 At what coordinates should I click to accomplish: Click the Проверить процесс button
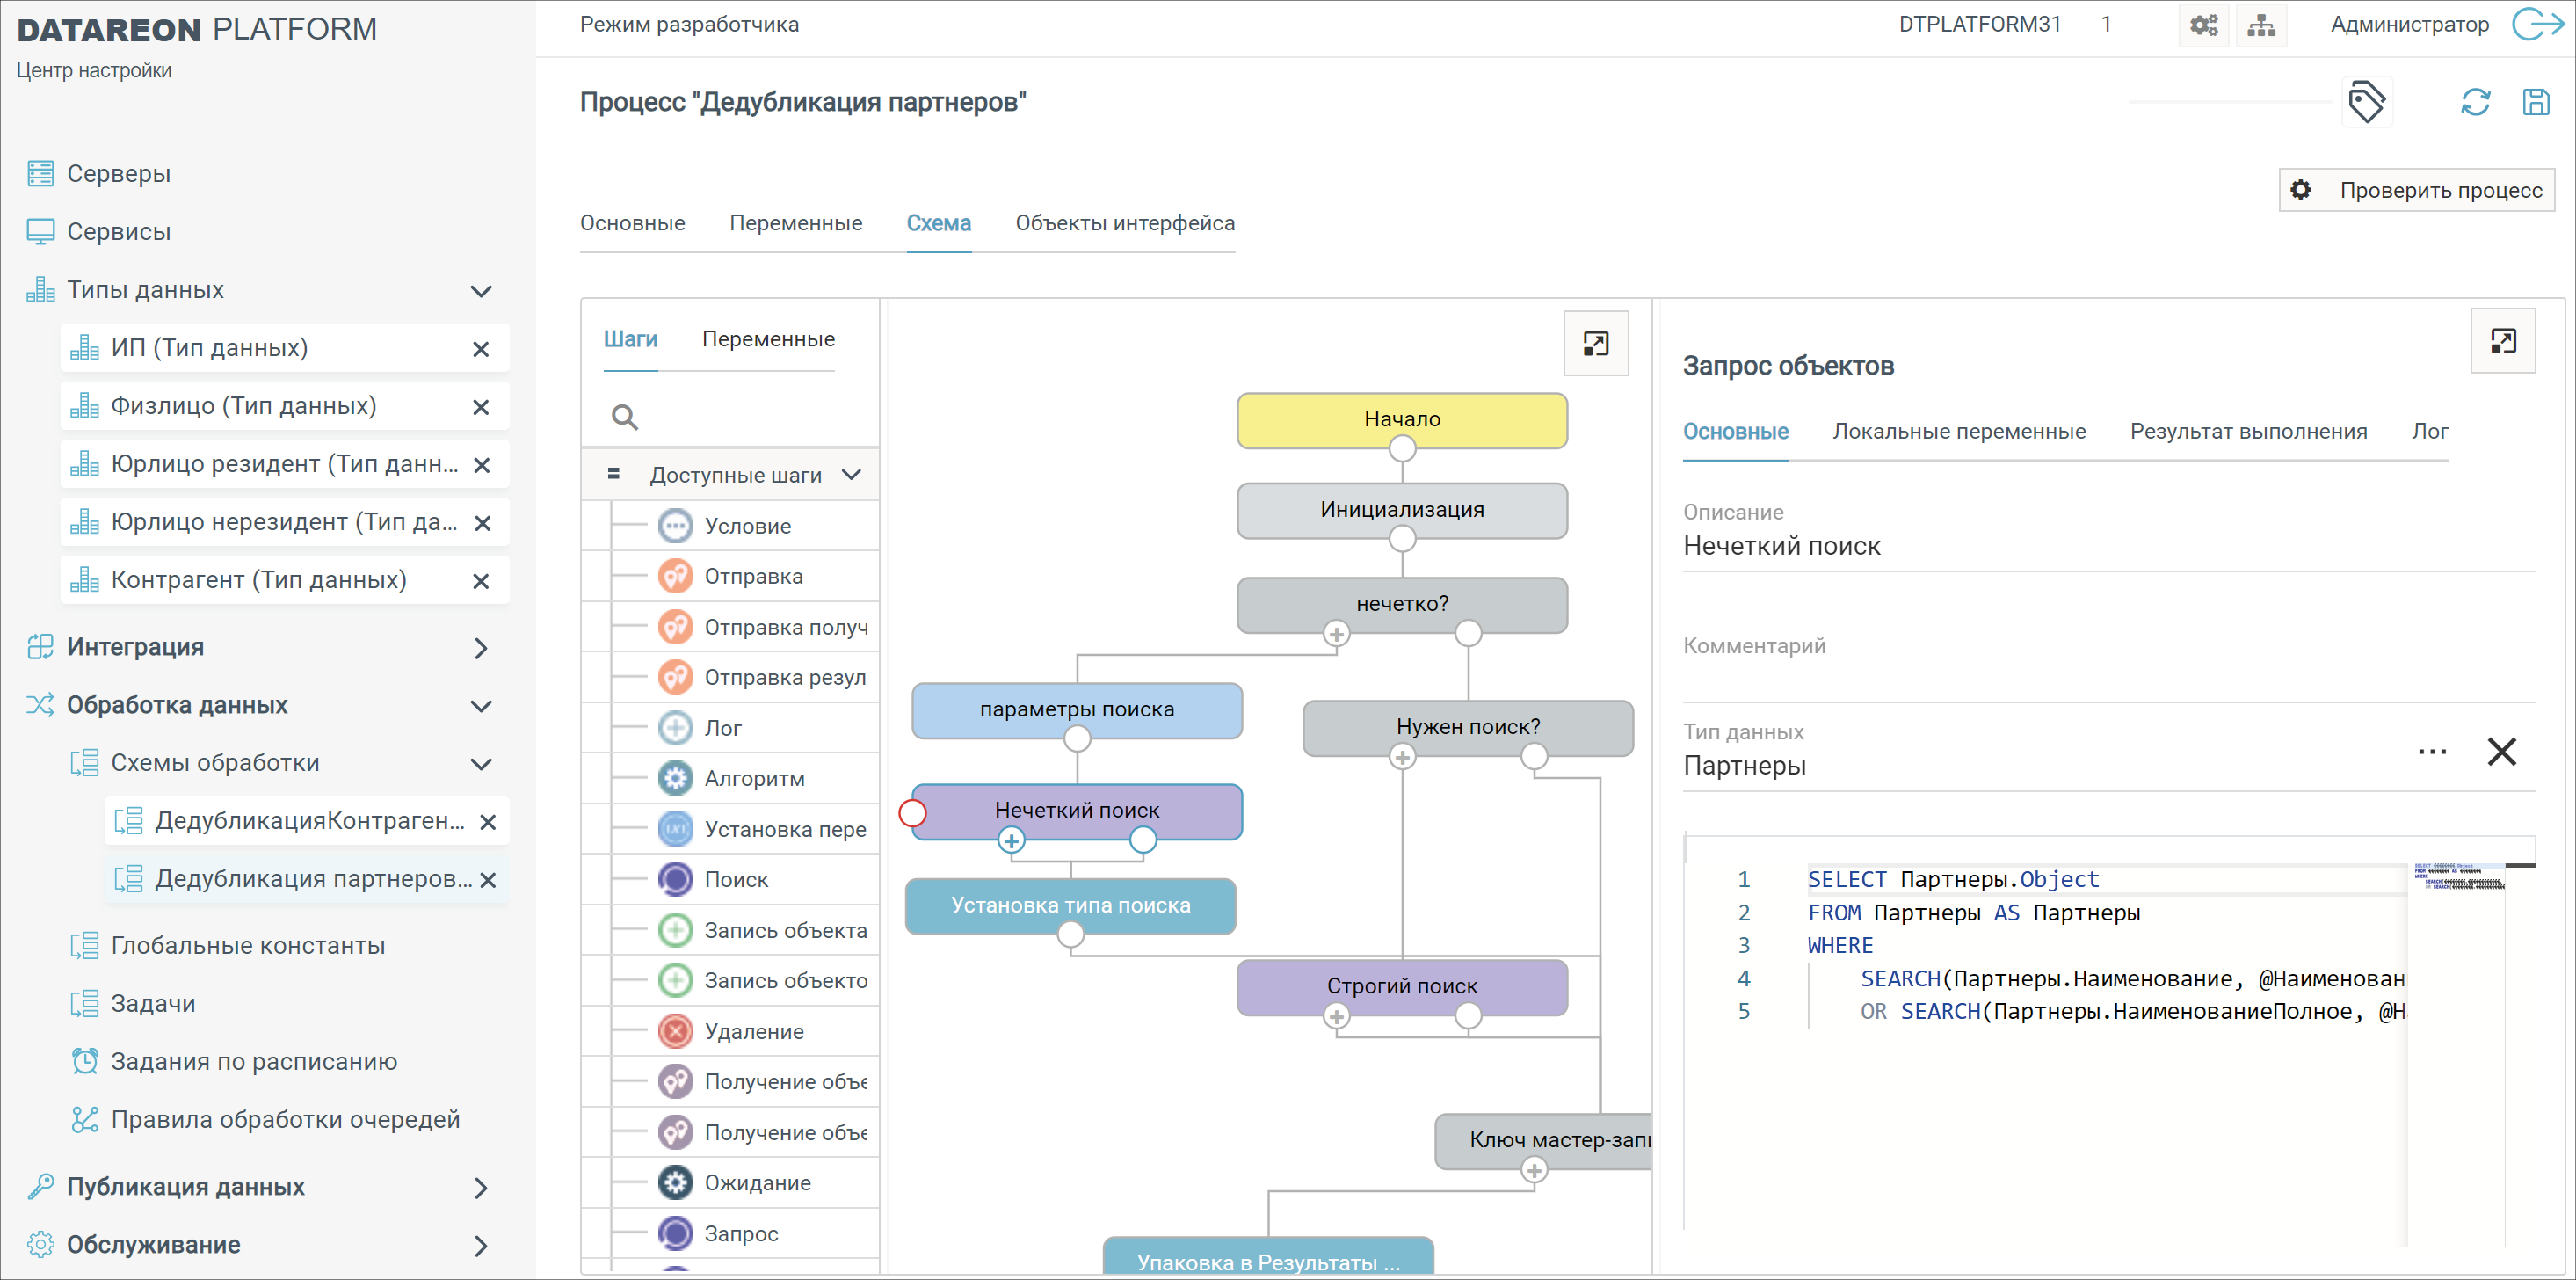2416,190
